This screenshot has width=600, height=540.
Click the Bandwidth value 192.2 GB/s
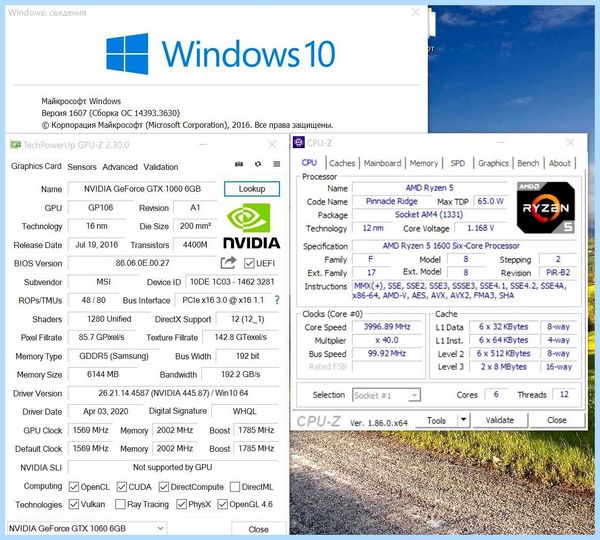pyautogui.click(x=240, y=374)
